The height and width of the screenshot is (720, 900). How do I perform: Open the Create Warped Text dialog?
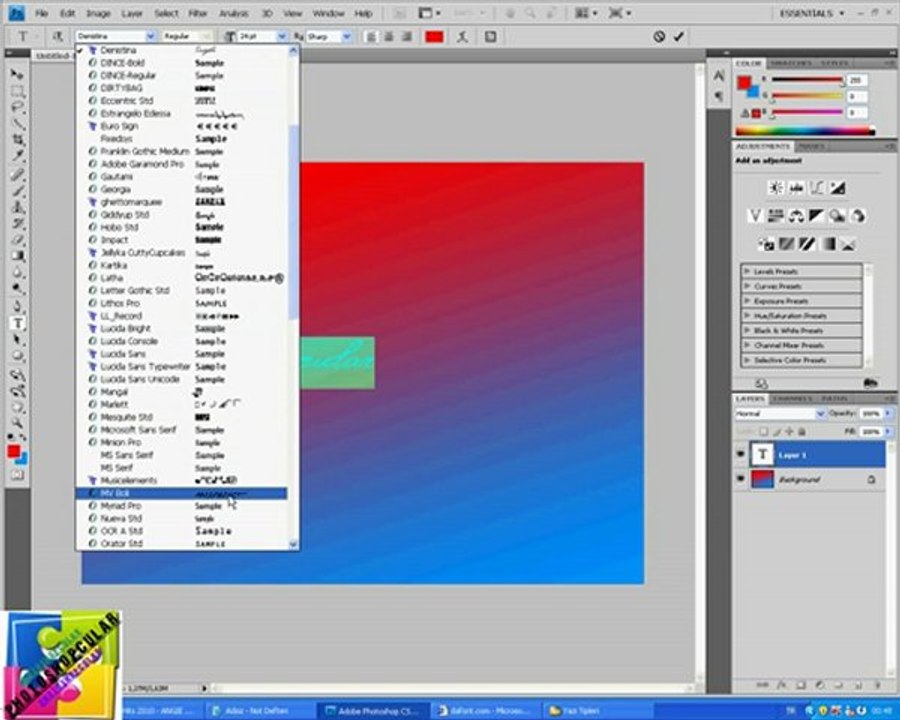coord(463,37)
